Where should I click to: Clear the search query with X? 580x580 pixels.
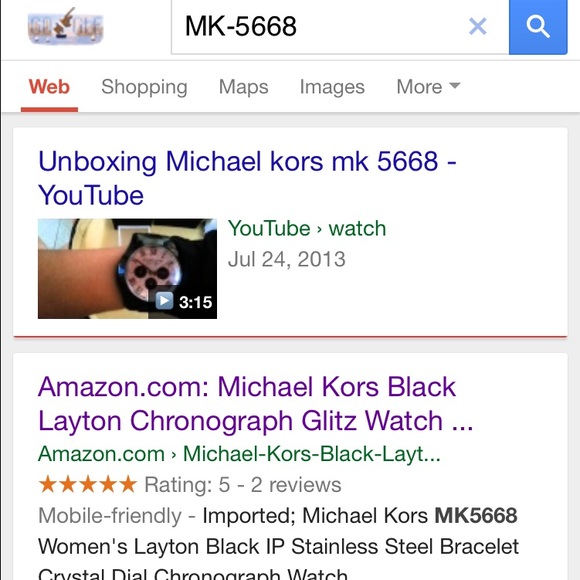click(478, 26)
